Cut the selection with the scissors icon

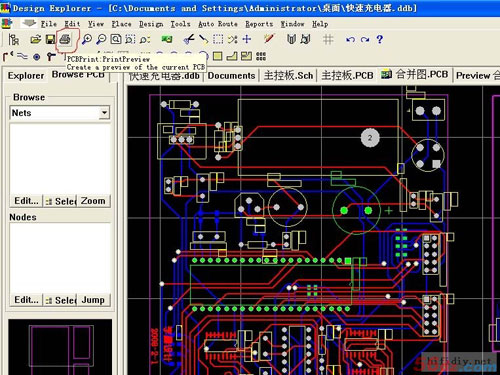pyautogui.click(x=189, y=39)
